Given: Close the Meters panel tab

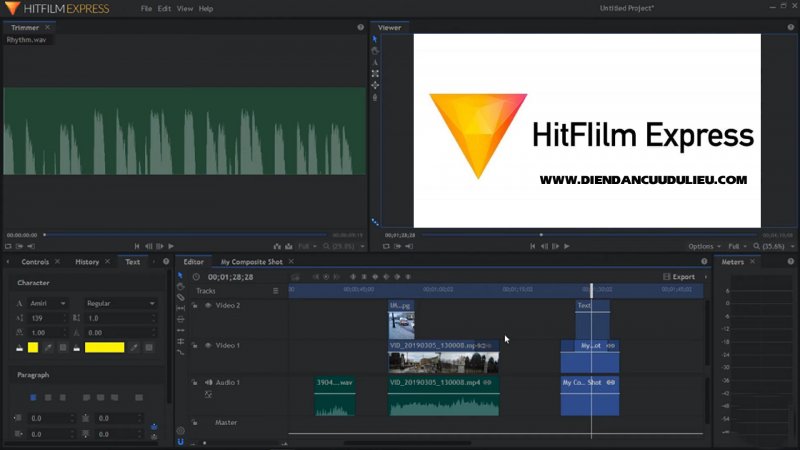Looking at the screenshot, I should 752,261.
